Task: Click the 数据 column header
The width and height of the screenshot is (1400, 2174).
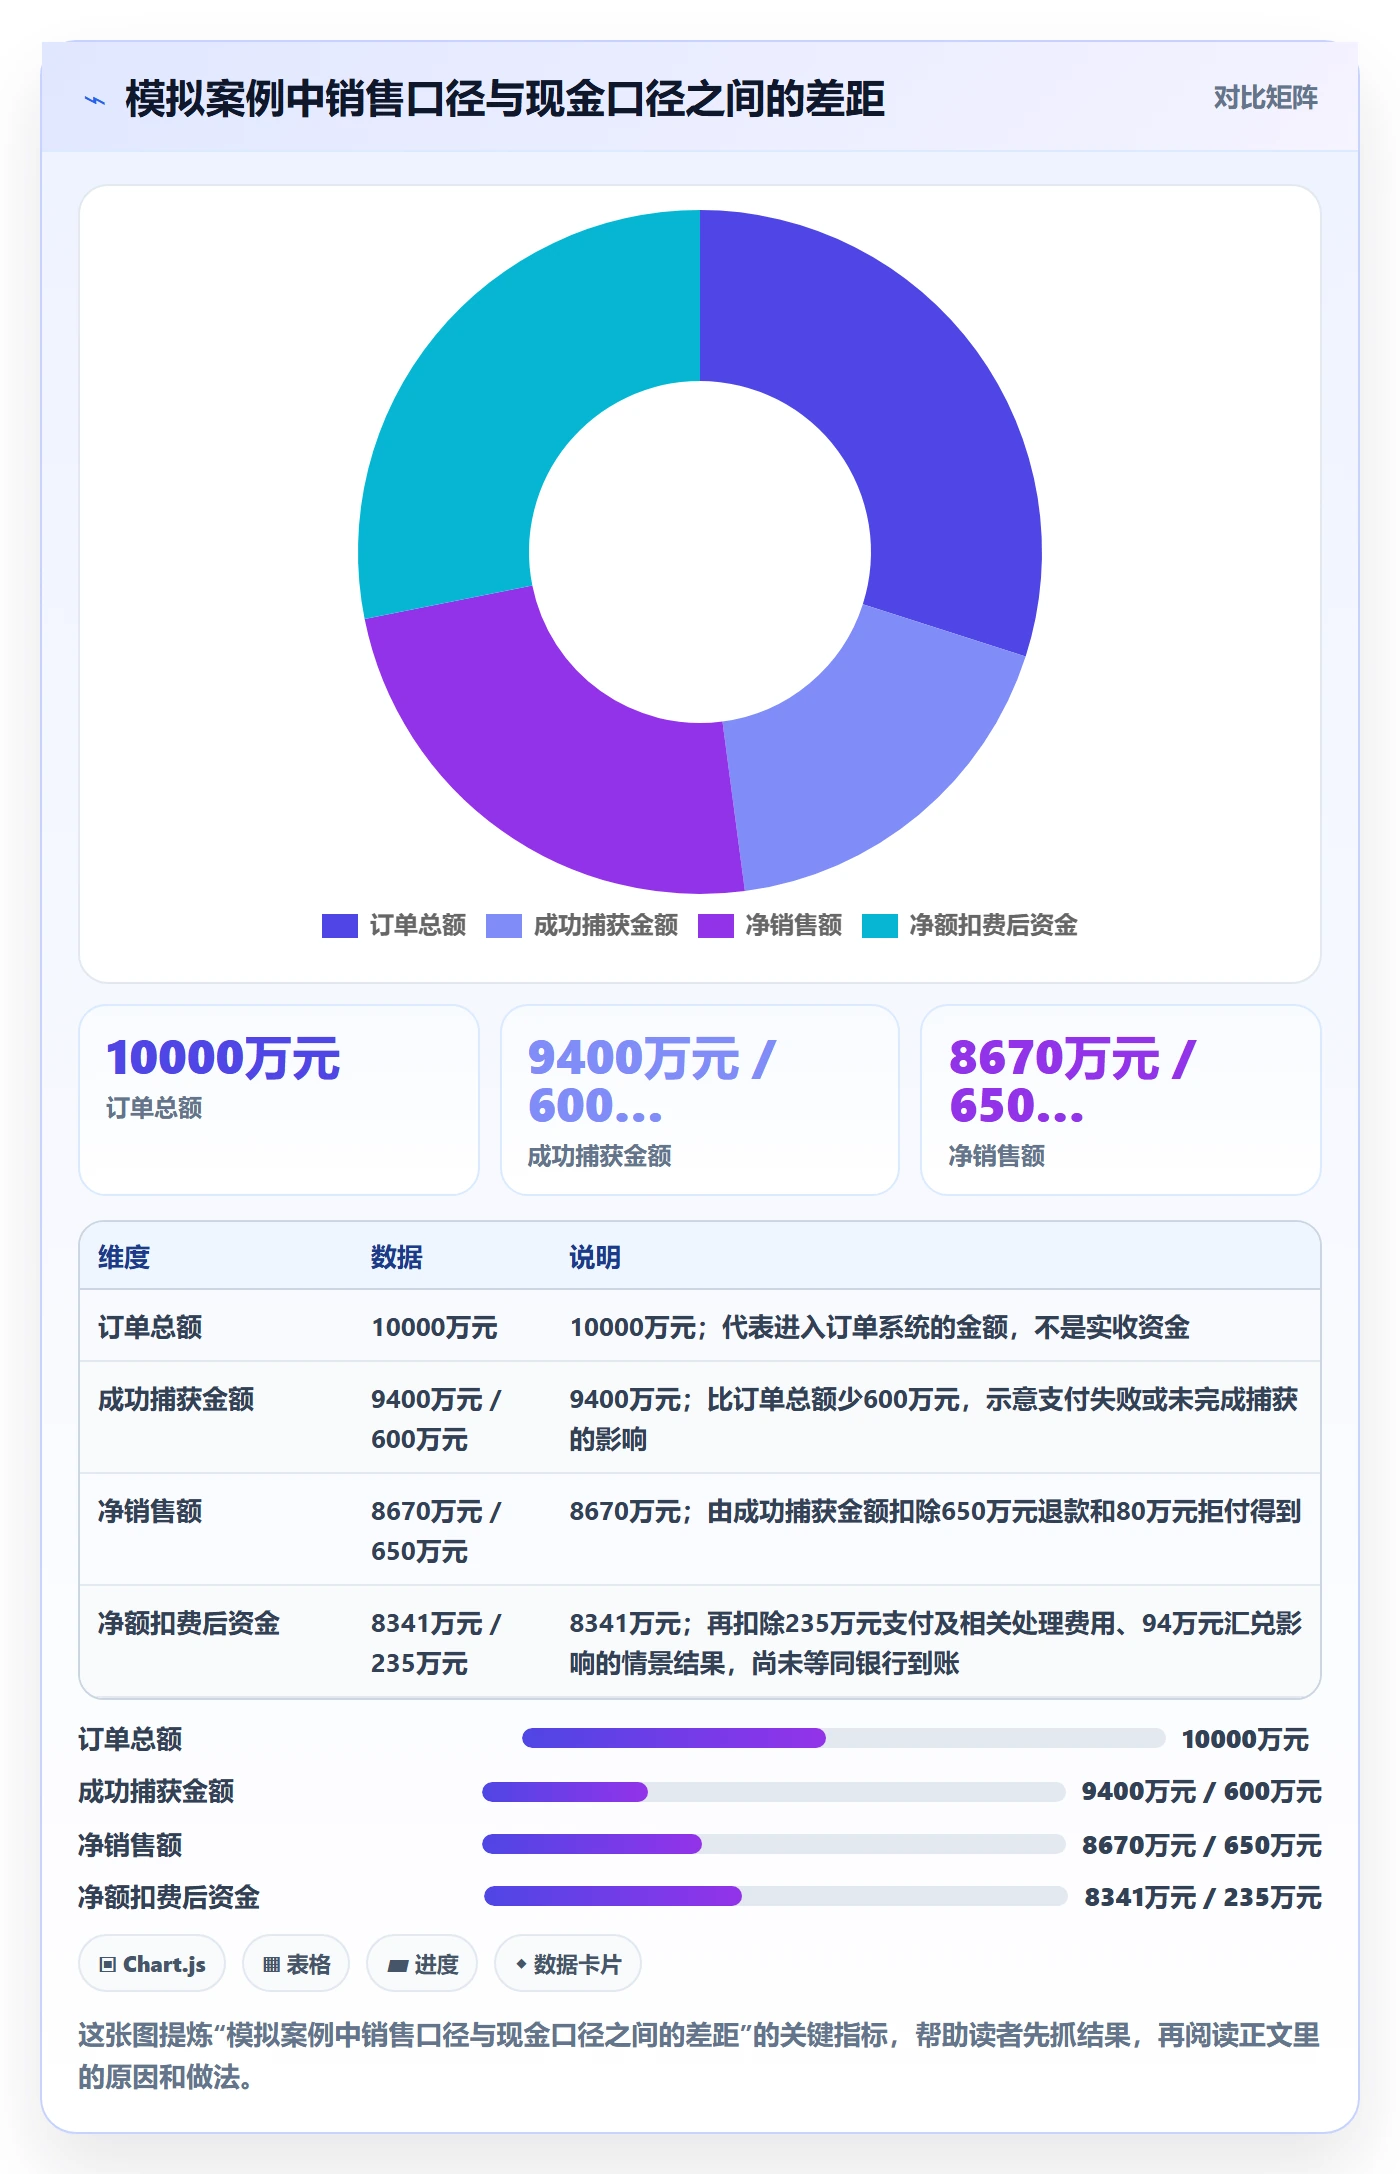Action: 397,1257
